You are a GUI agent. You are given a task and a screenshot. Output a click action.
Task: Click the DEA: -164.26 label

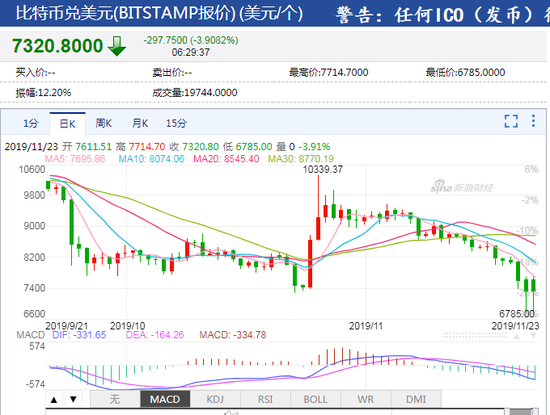[155, 335]
